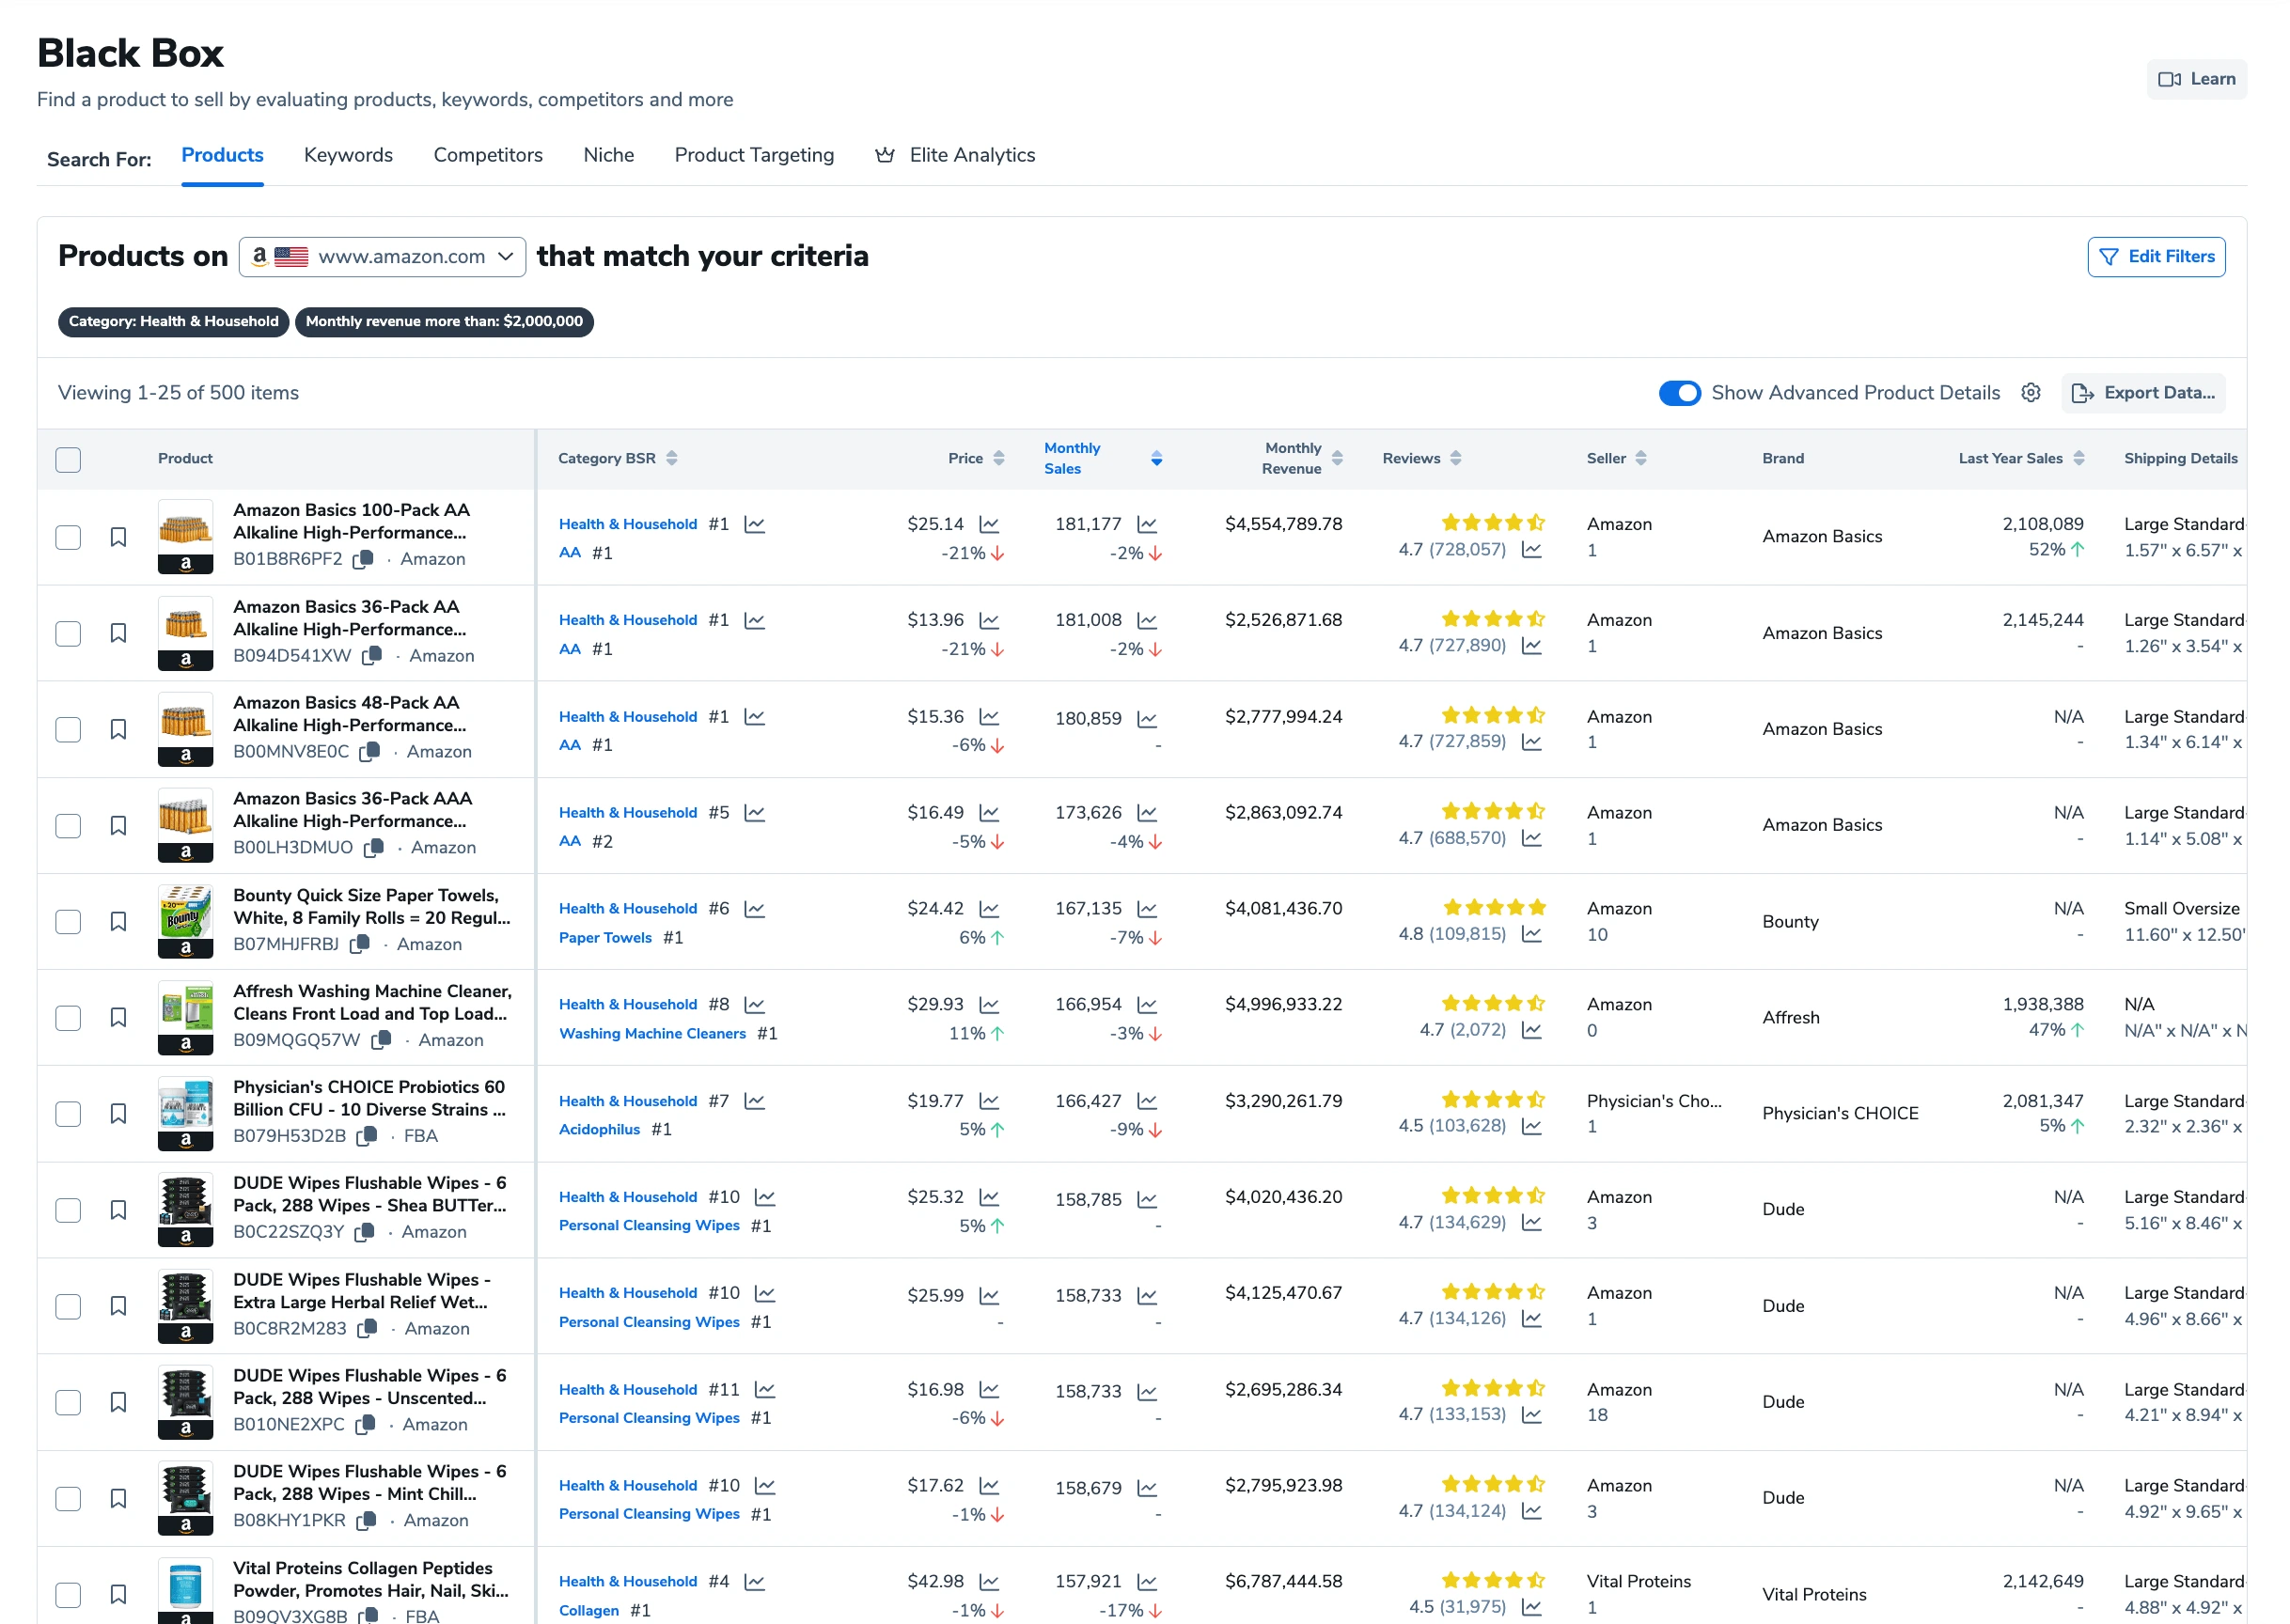Image resolution: width=2290 pixels, height=1624 pixels.
Task: Copy ASIN B01B8R6PF2 with copy icon
Action: (364, 559)
